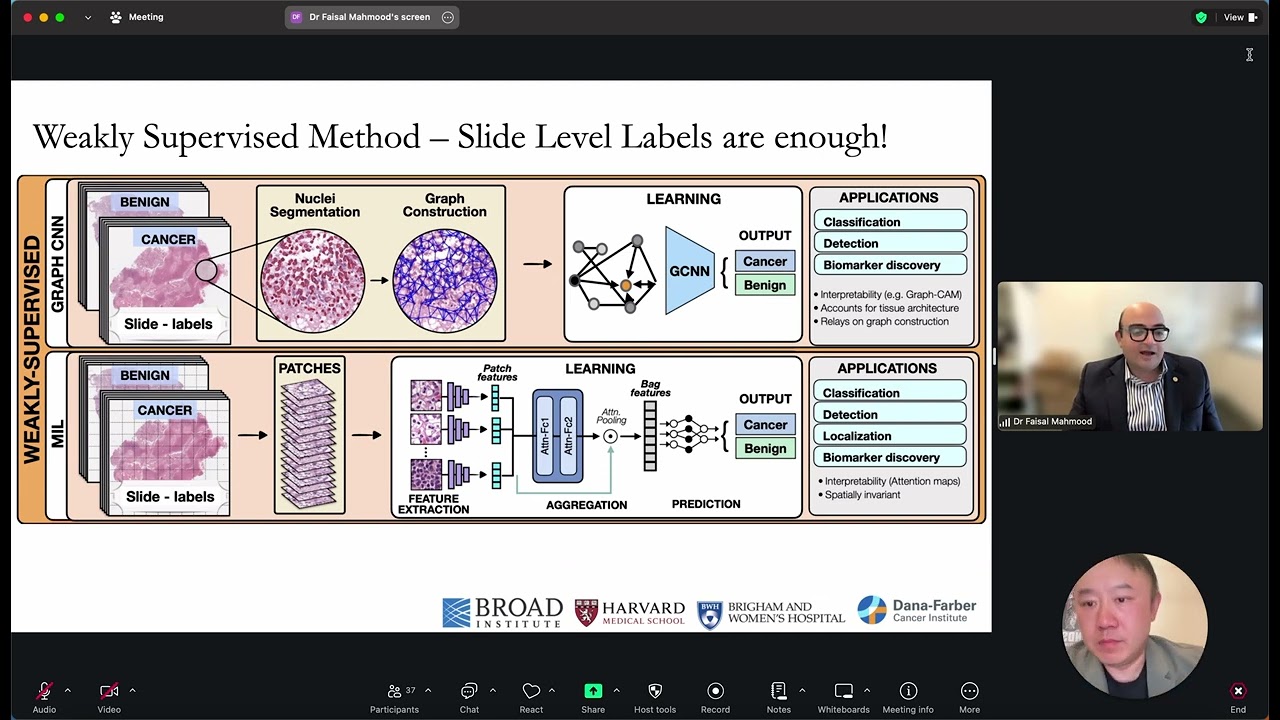The height and width of the screenshot is (720, 1280).
Task: Click the Broad Institute logo on slide
Action: coord(502,612)
